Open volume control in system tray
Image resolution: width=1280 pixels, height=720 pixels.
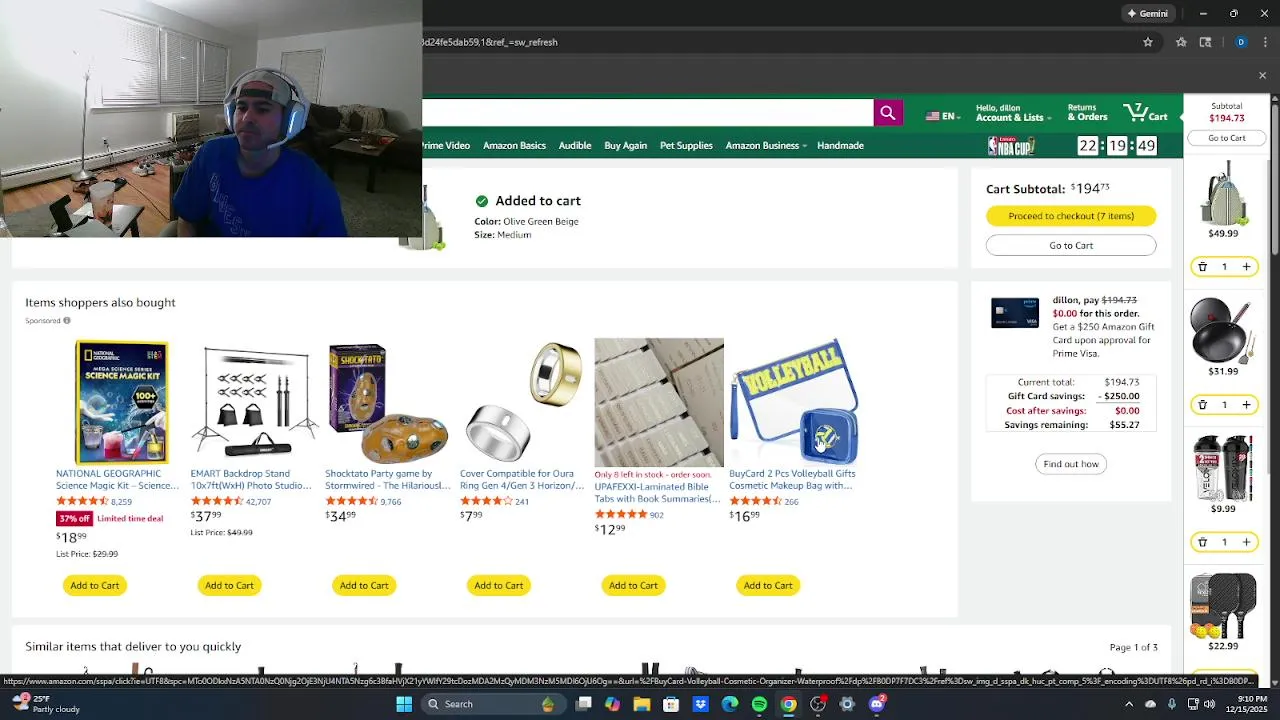tap(1210, 704)
